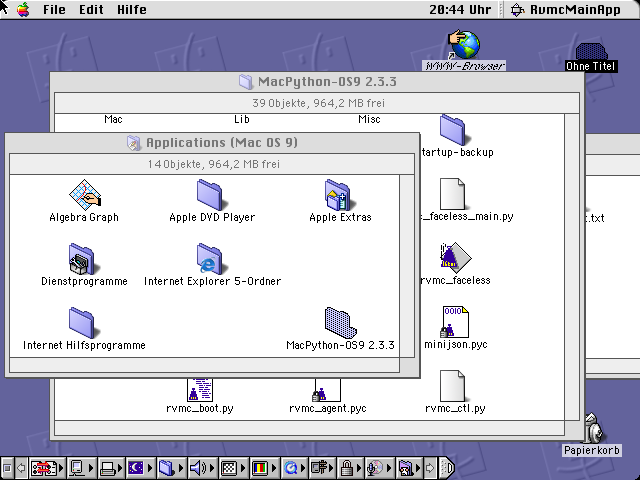Click horizontal scrollbar of MacPython-OS9 window

click(x=309, y=428)
